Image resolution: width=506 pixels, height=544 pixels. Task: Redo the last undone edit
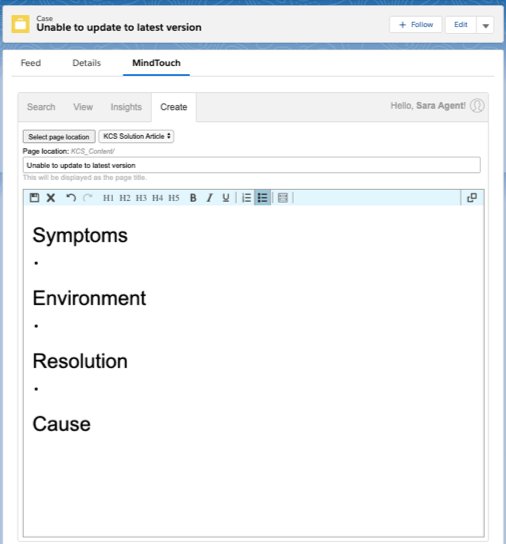pos(87,198)
